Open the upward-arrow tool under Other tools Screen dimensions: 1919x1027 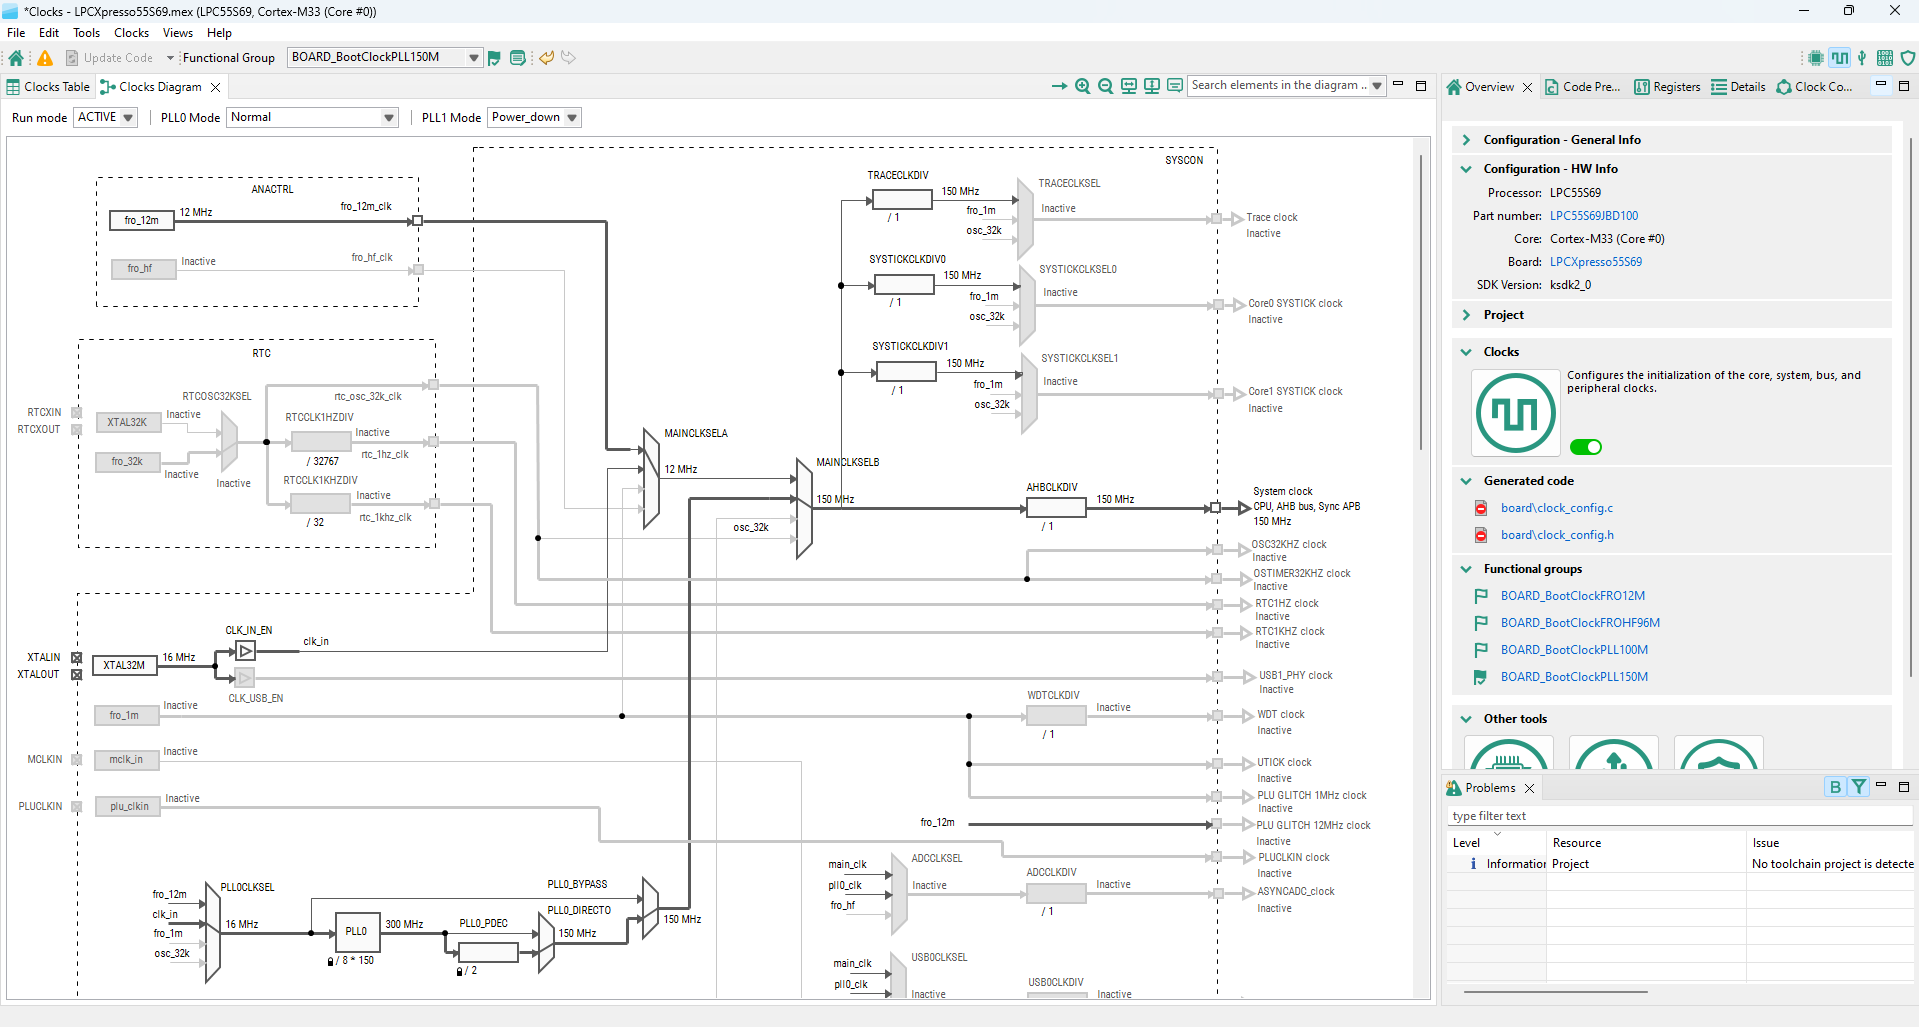(x=1614, y=753)
